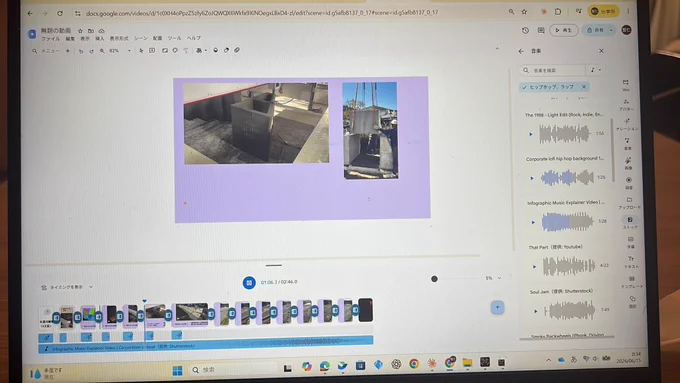Open the Windows Start button
680x383 pixels.
177,371
